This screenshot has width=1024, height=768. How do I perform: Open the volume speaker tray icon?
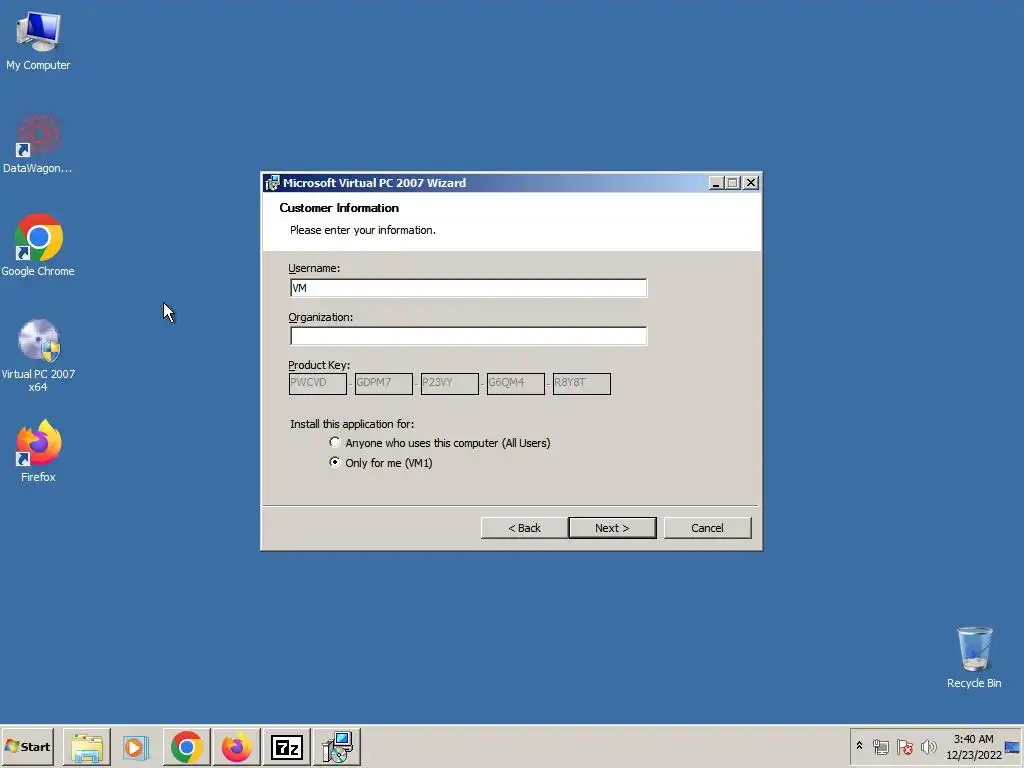(928, 746)
